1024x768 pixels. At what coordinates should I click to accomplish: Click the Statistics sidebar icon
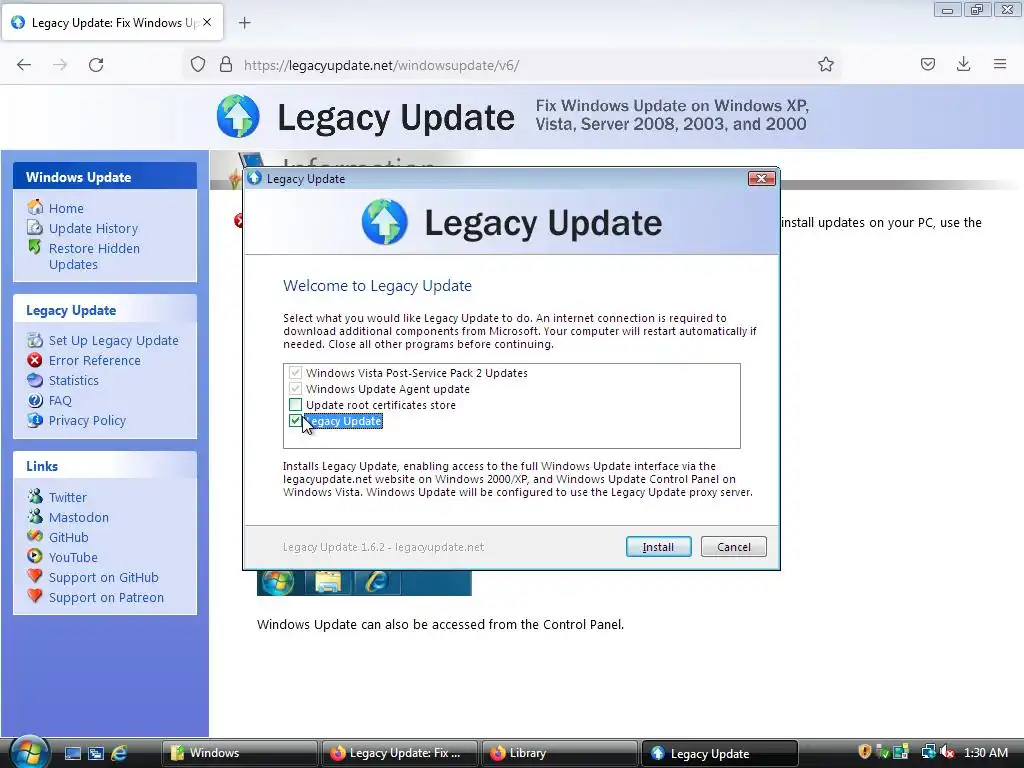pyautogui.click(x=35, y=380)
